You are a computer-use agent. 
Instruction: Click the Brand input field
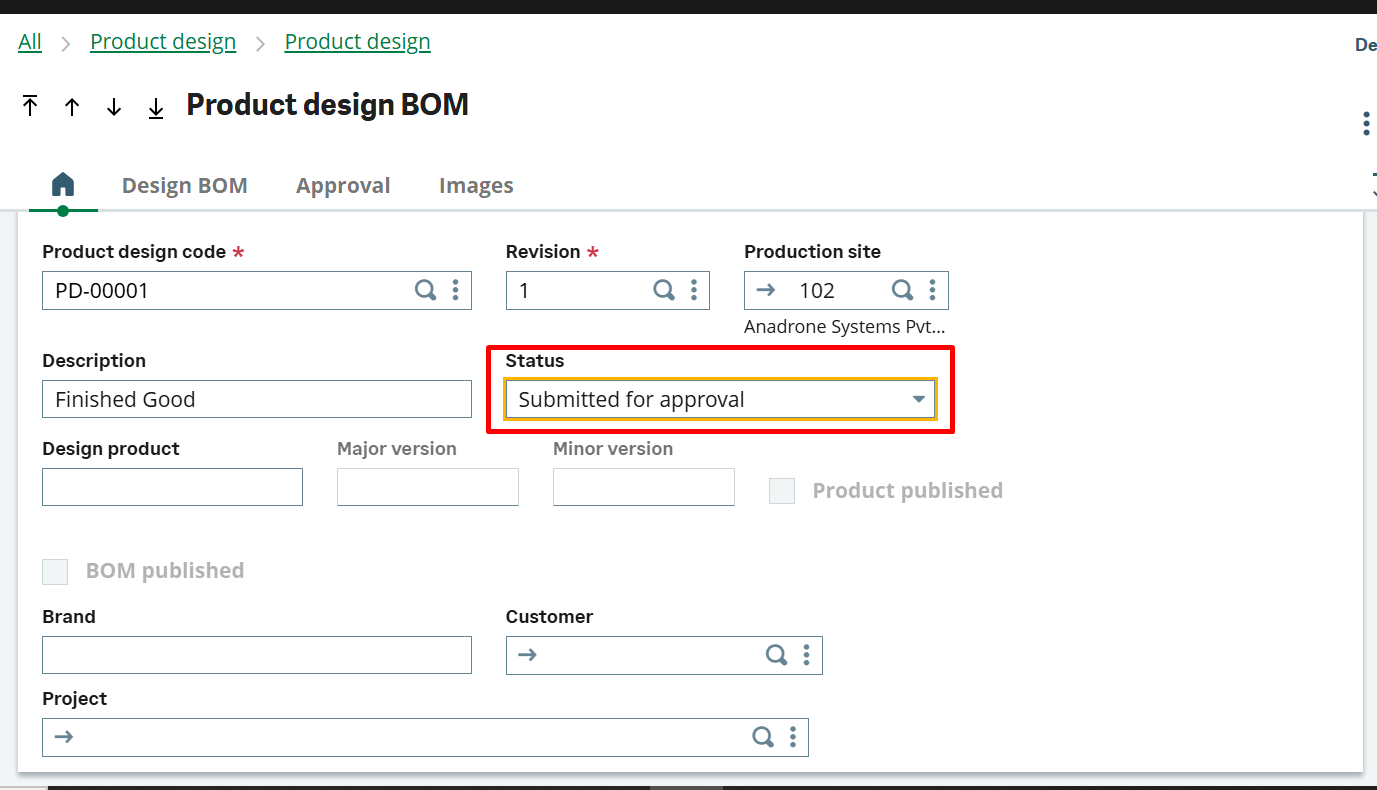[x=257, y=655]
